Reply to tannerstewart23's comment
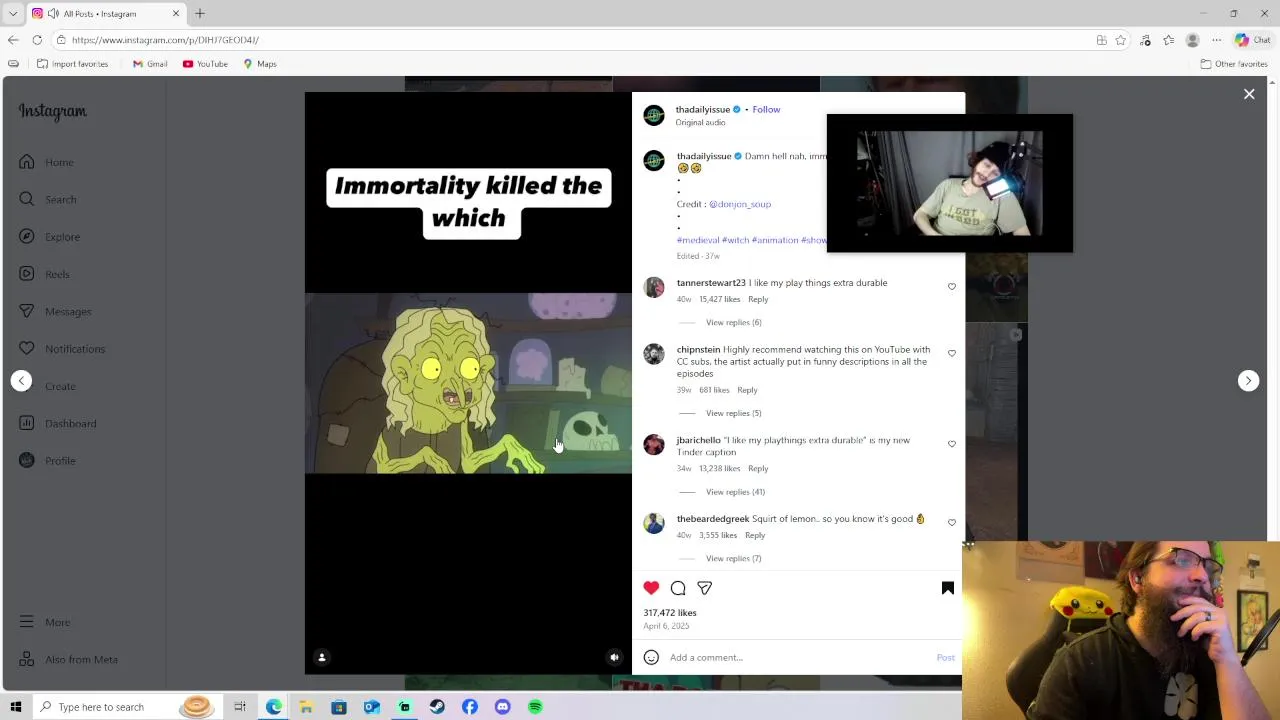 (758, 299)
